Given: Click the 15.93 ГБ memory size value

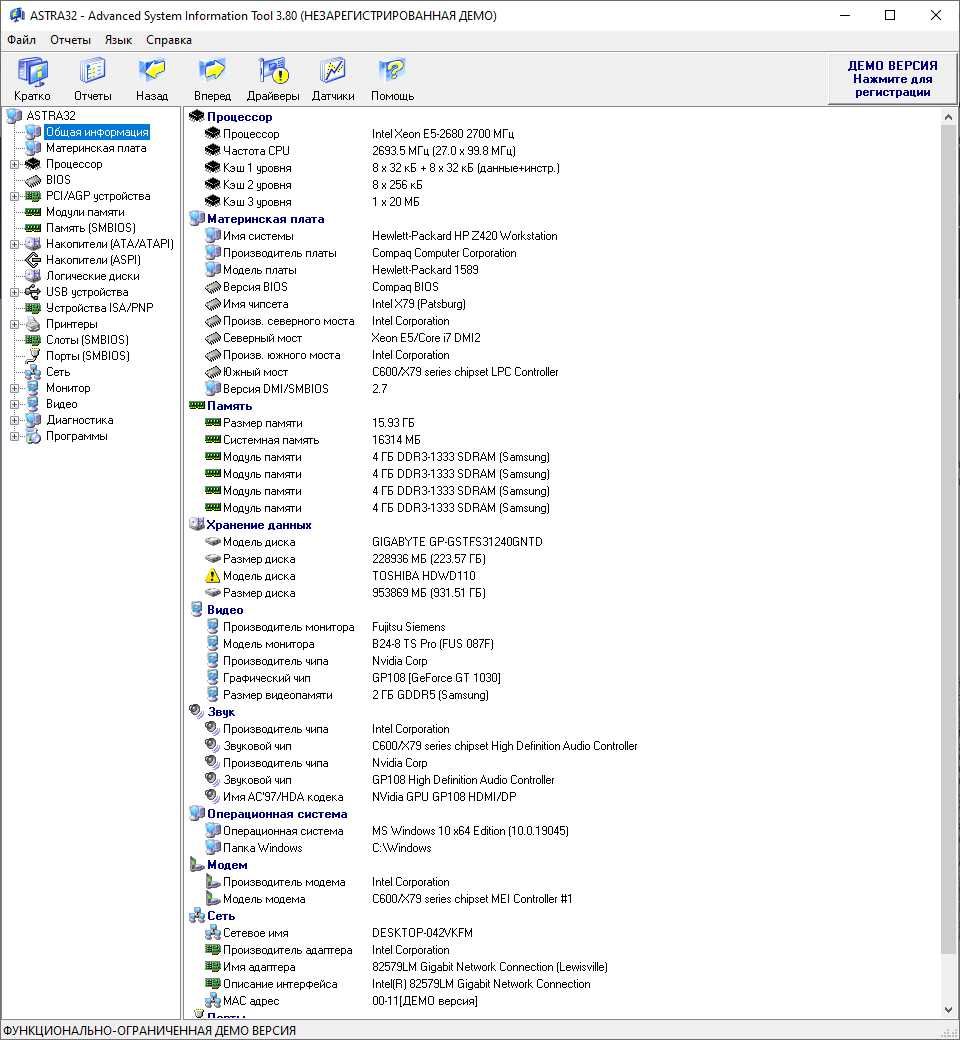Looking at the screenshot, I should coord(393,423).
